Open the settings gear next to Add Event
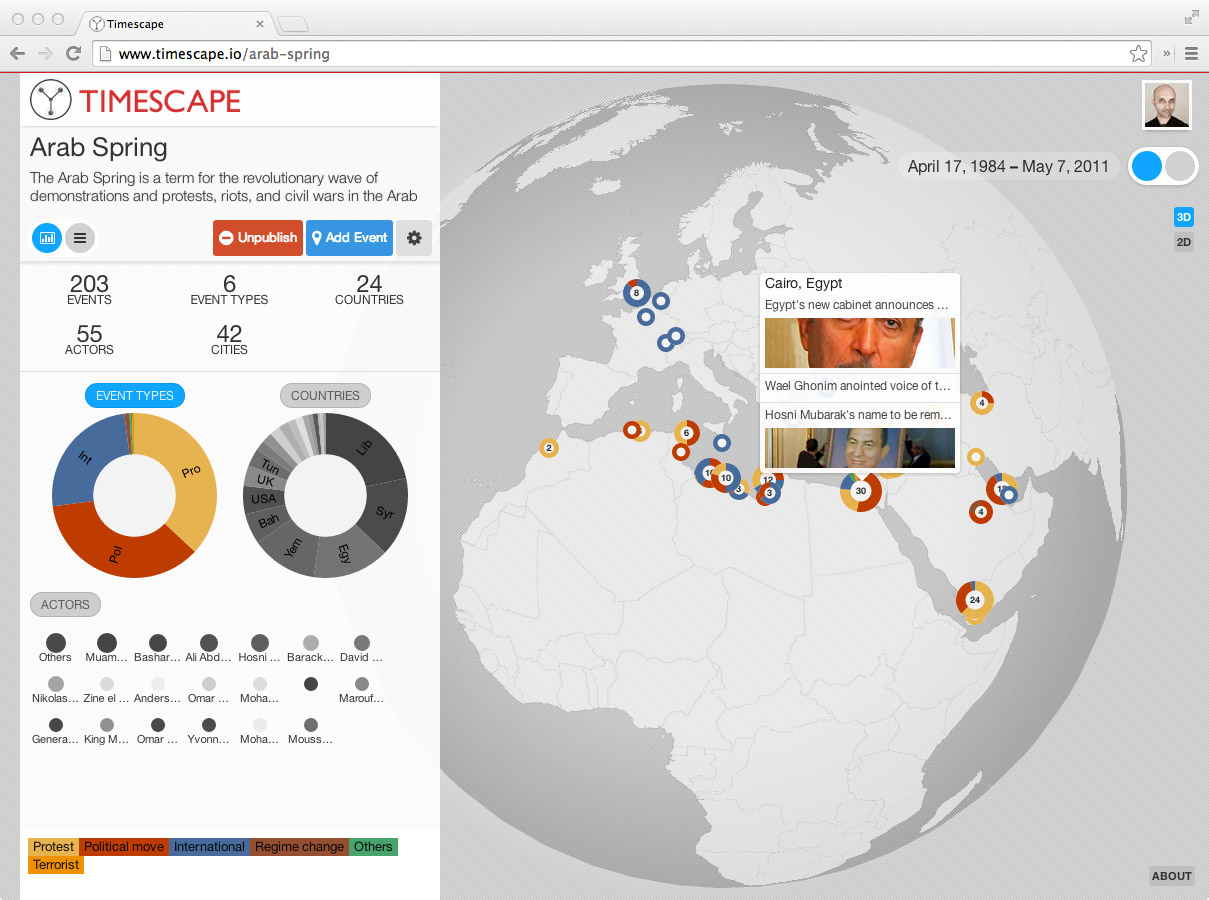The image size is (1209, 900). 414,238
